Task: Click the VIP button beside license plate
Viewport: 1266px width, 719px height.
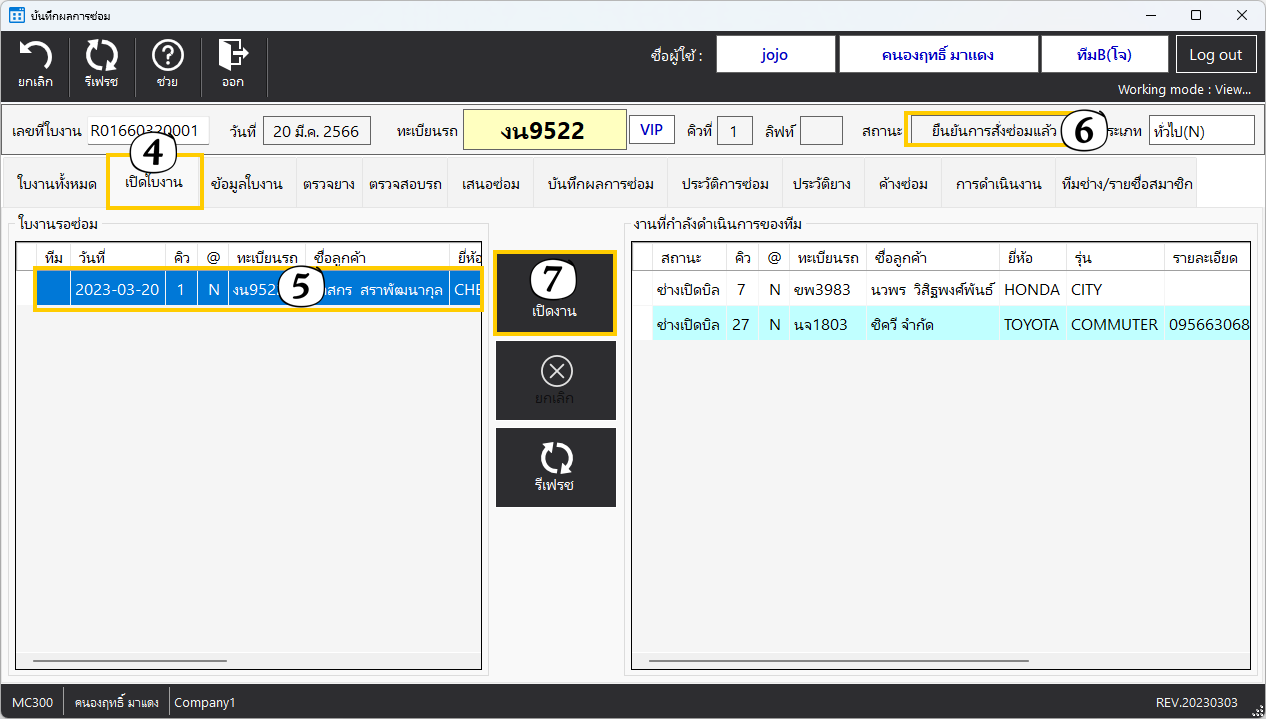Action: [651, 130]
